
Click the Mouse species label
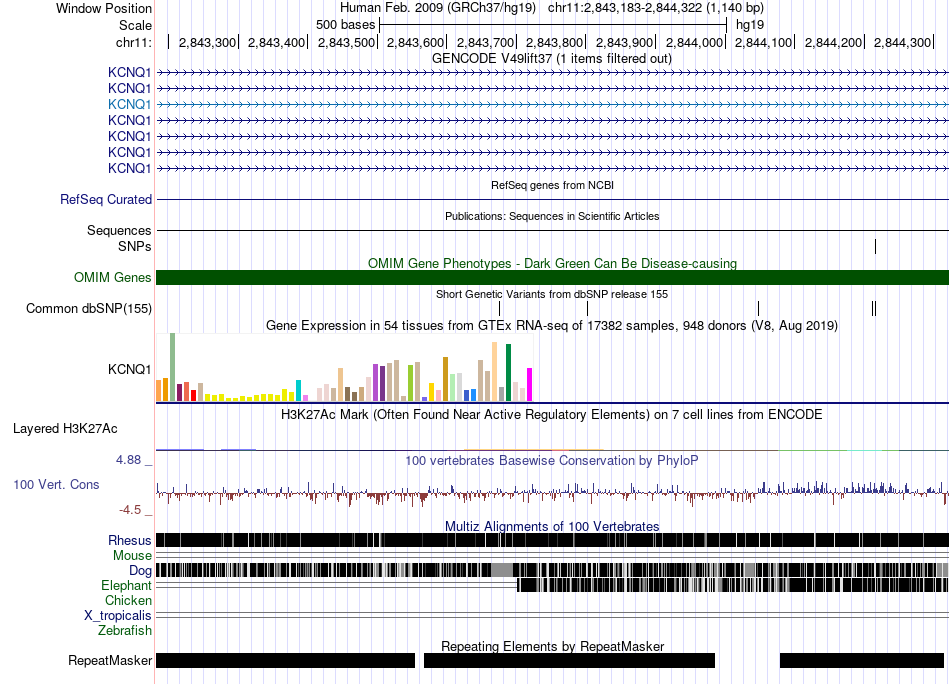(x=132, y=556)
